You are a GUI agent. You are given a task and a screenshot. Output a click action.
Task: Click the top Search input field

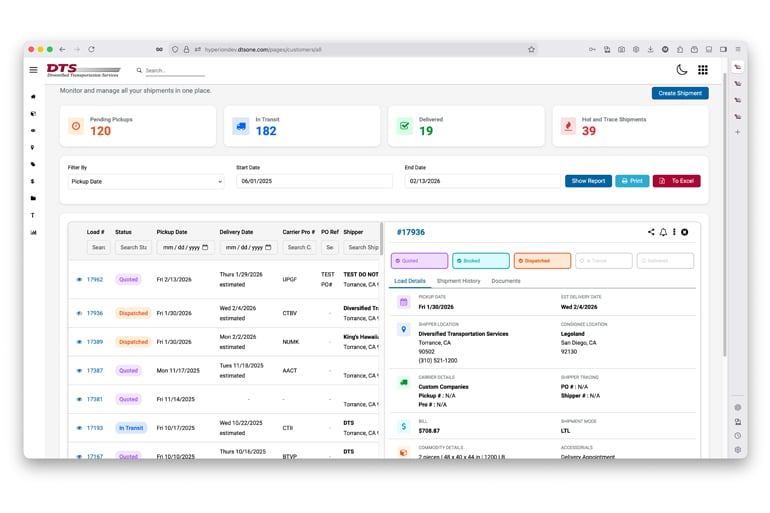(175, 71)
